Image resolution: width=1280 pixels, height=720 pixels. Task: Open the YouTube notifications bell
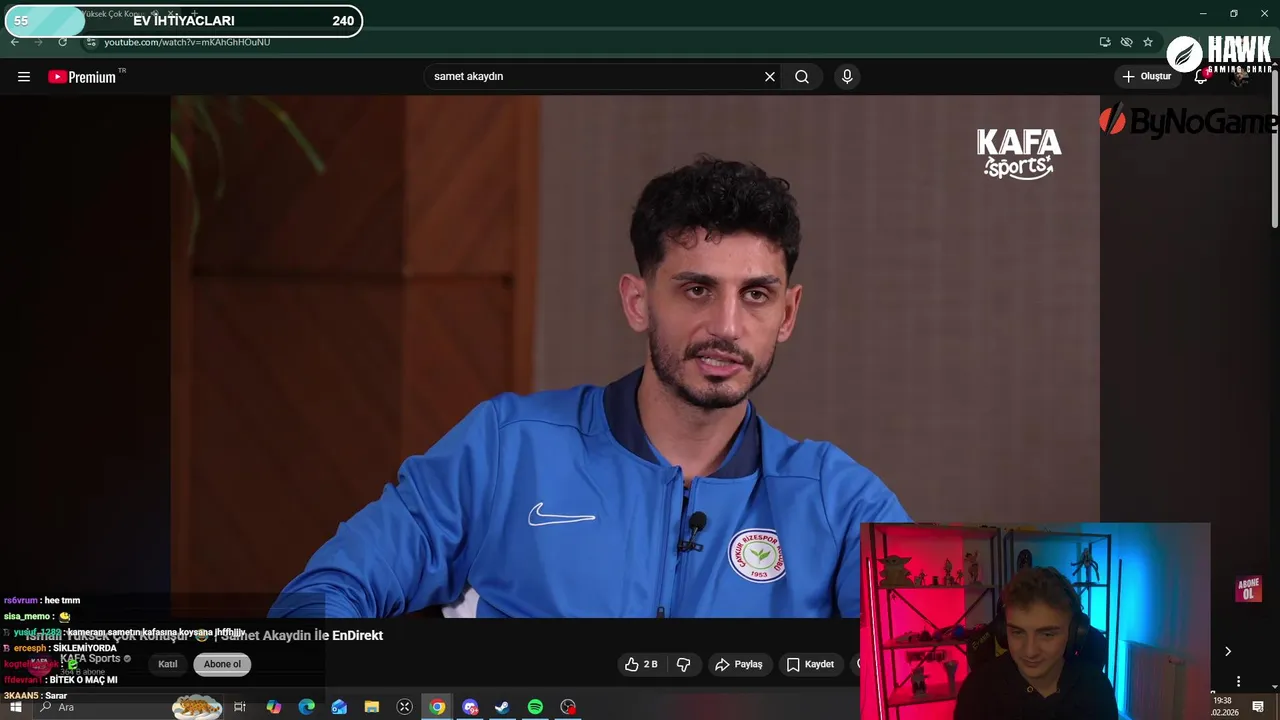tap(1201, 77)
